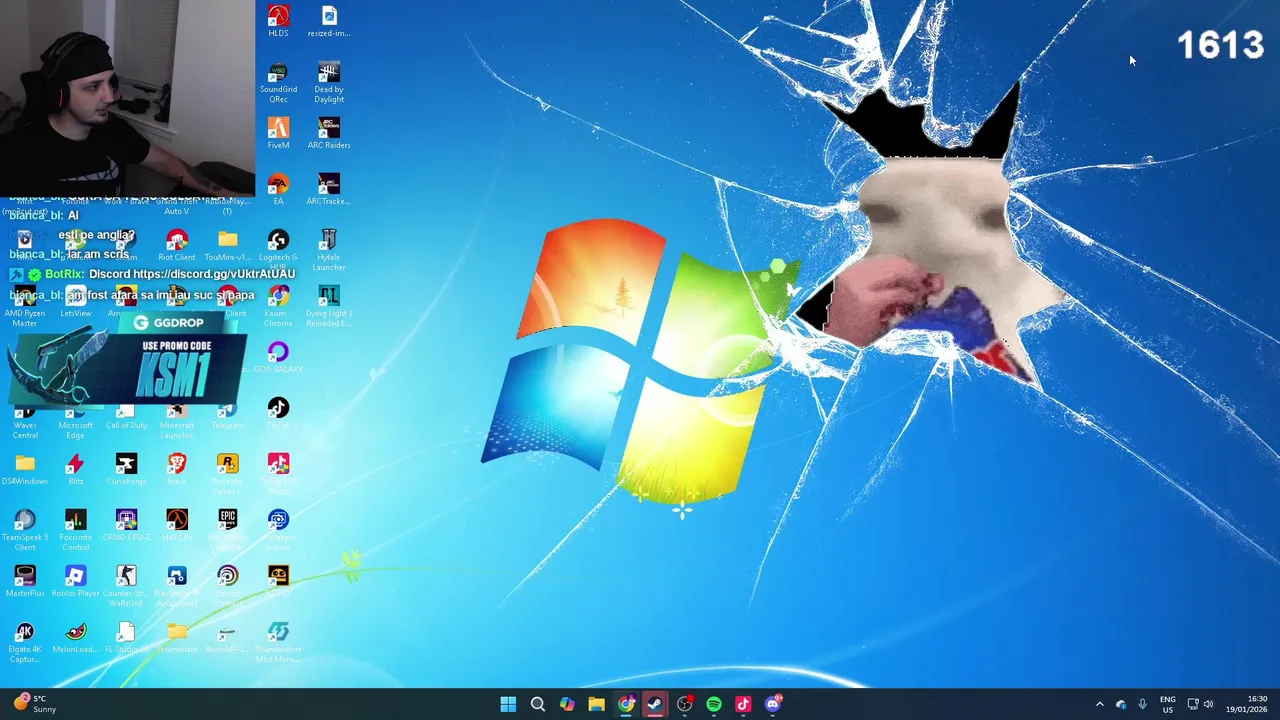Open Rockstar Games Launcher icon
Viewport: 1280px width, 720px height.
(x=227, y=474)
